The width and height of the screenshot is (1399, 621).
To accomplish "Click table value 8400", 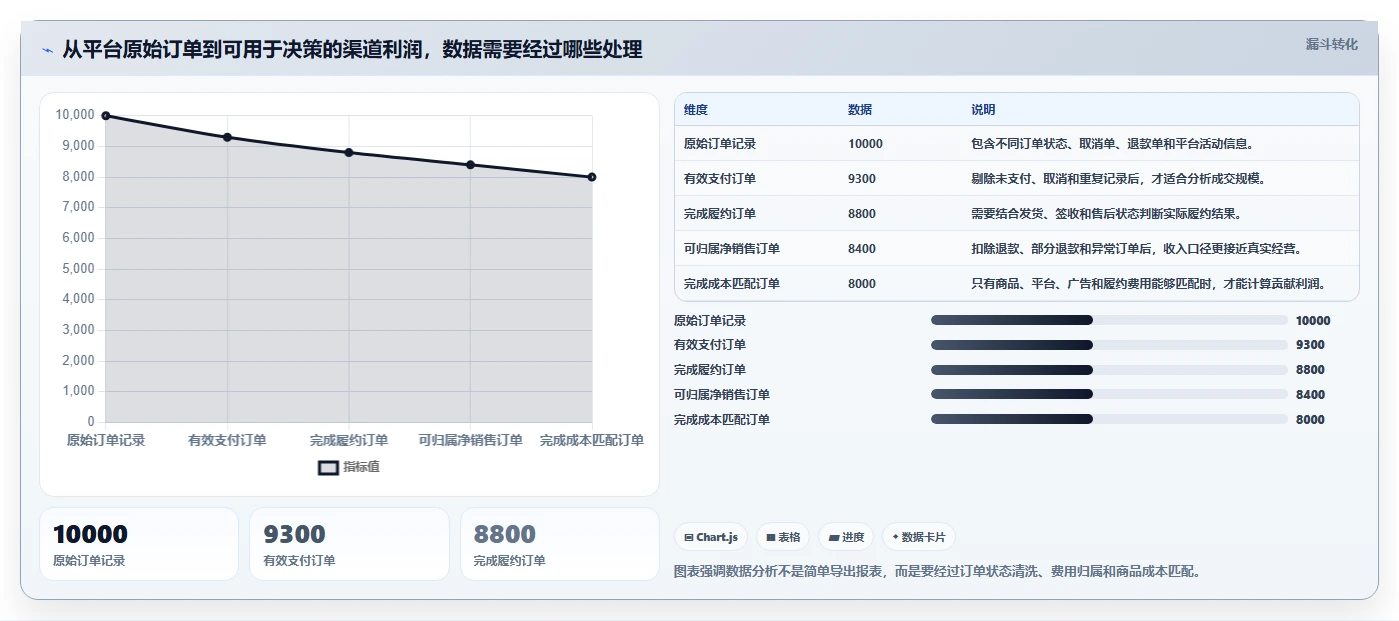I will [x=862, y=249].
